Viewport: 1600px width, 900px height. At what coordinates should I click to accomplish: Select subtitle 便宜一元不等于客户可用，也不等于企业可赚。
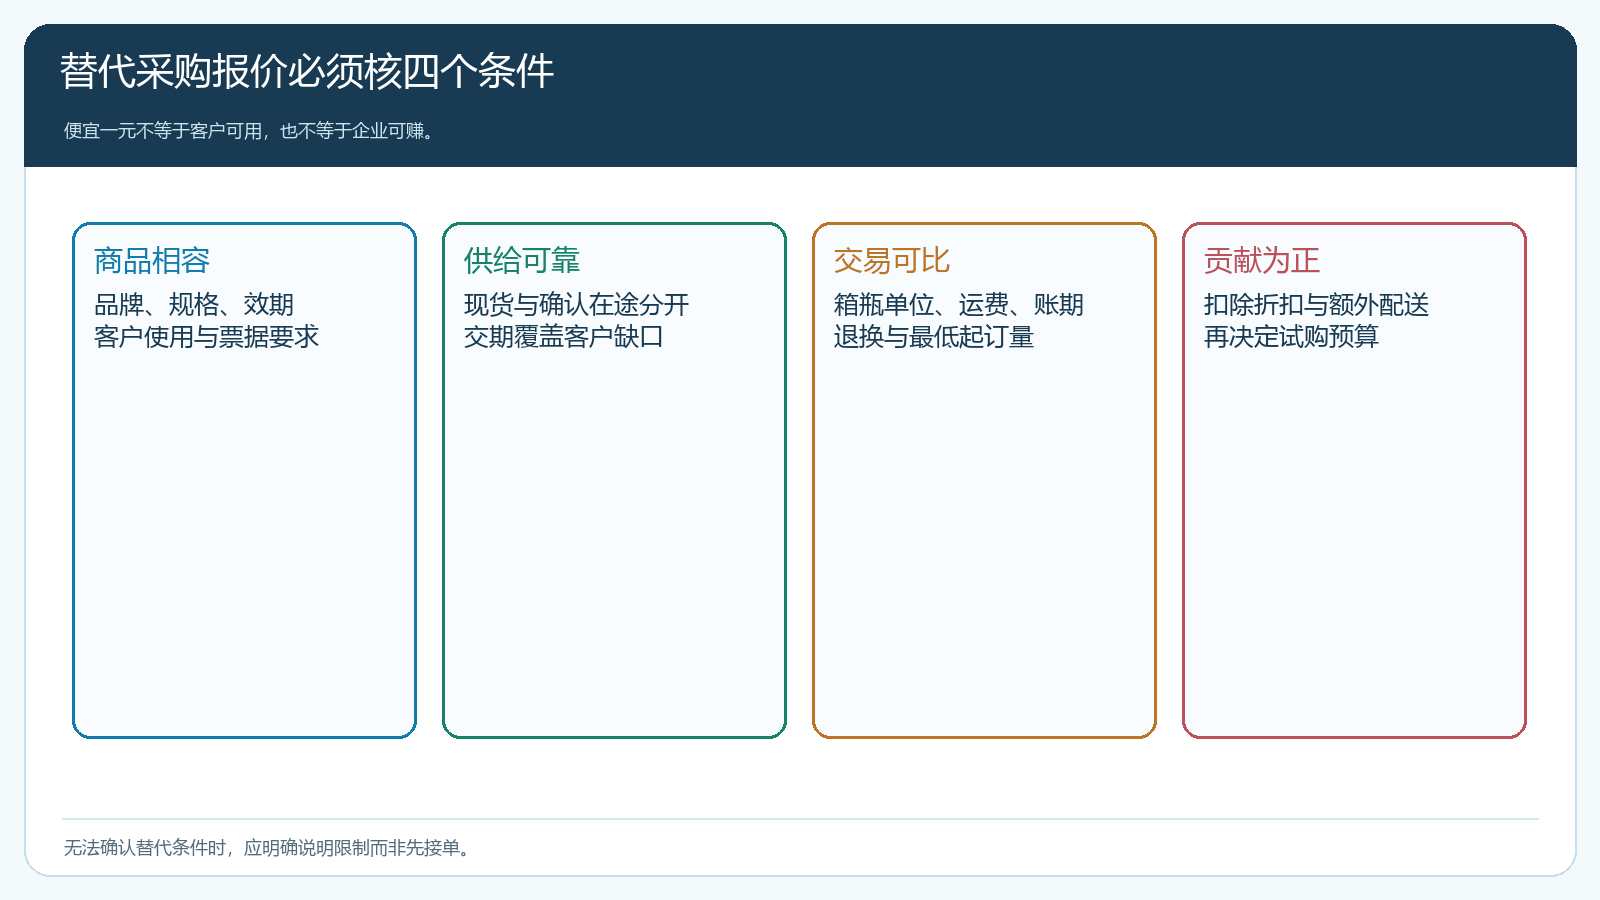[x=251, y=131]
